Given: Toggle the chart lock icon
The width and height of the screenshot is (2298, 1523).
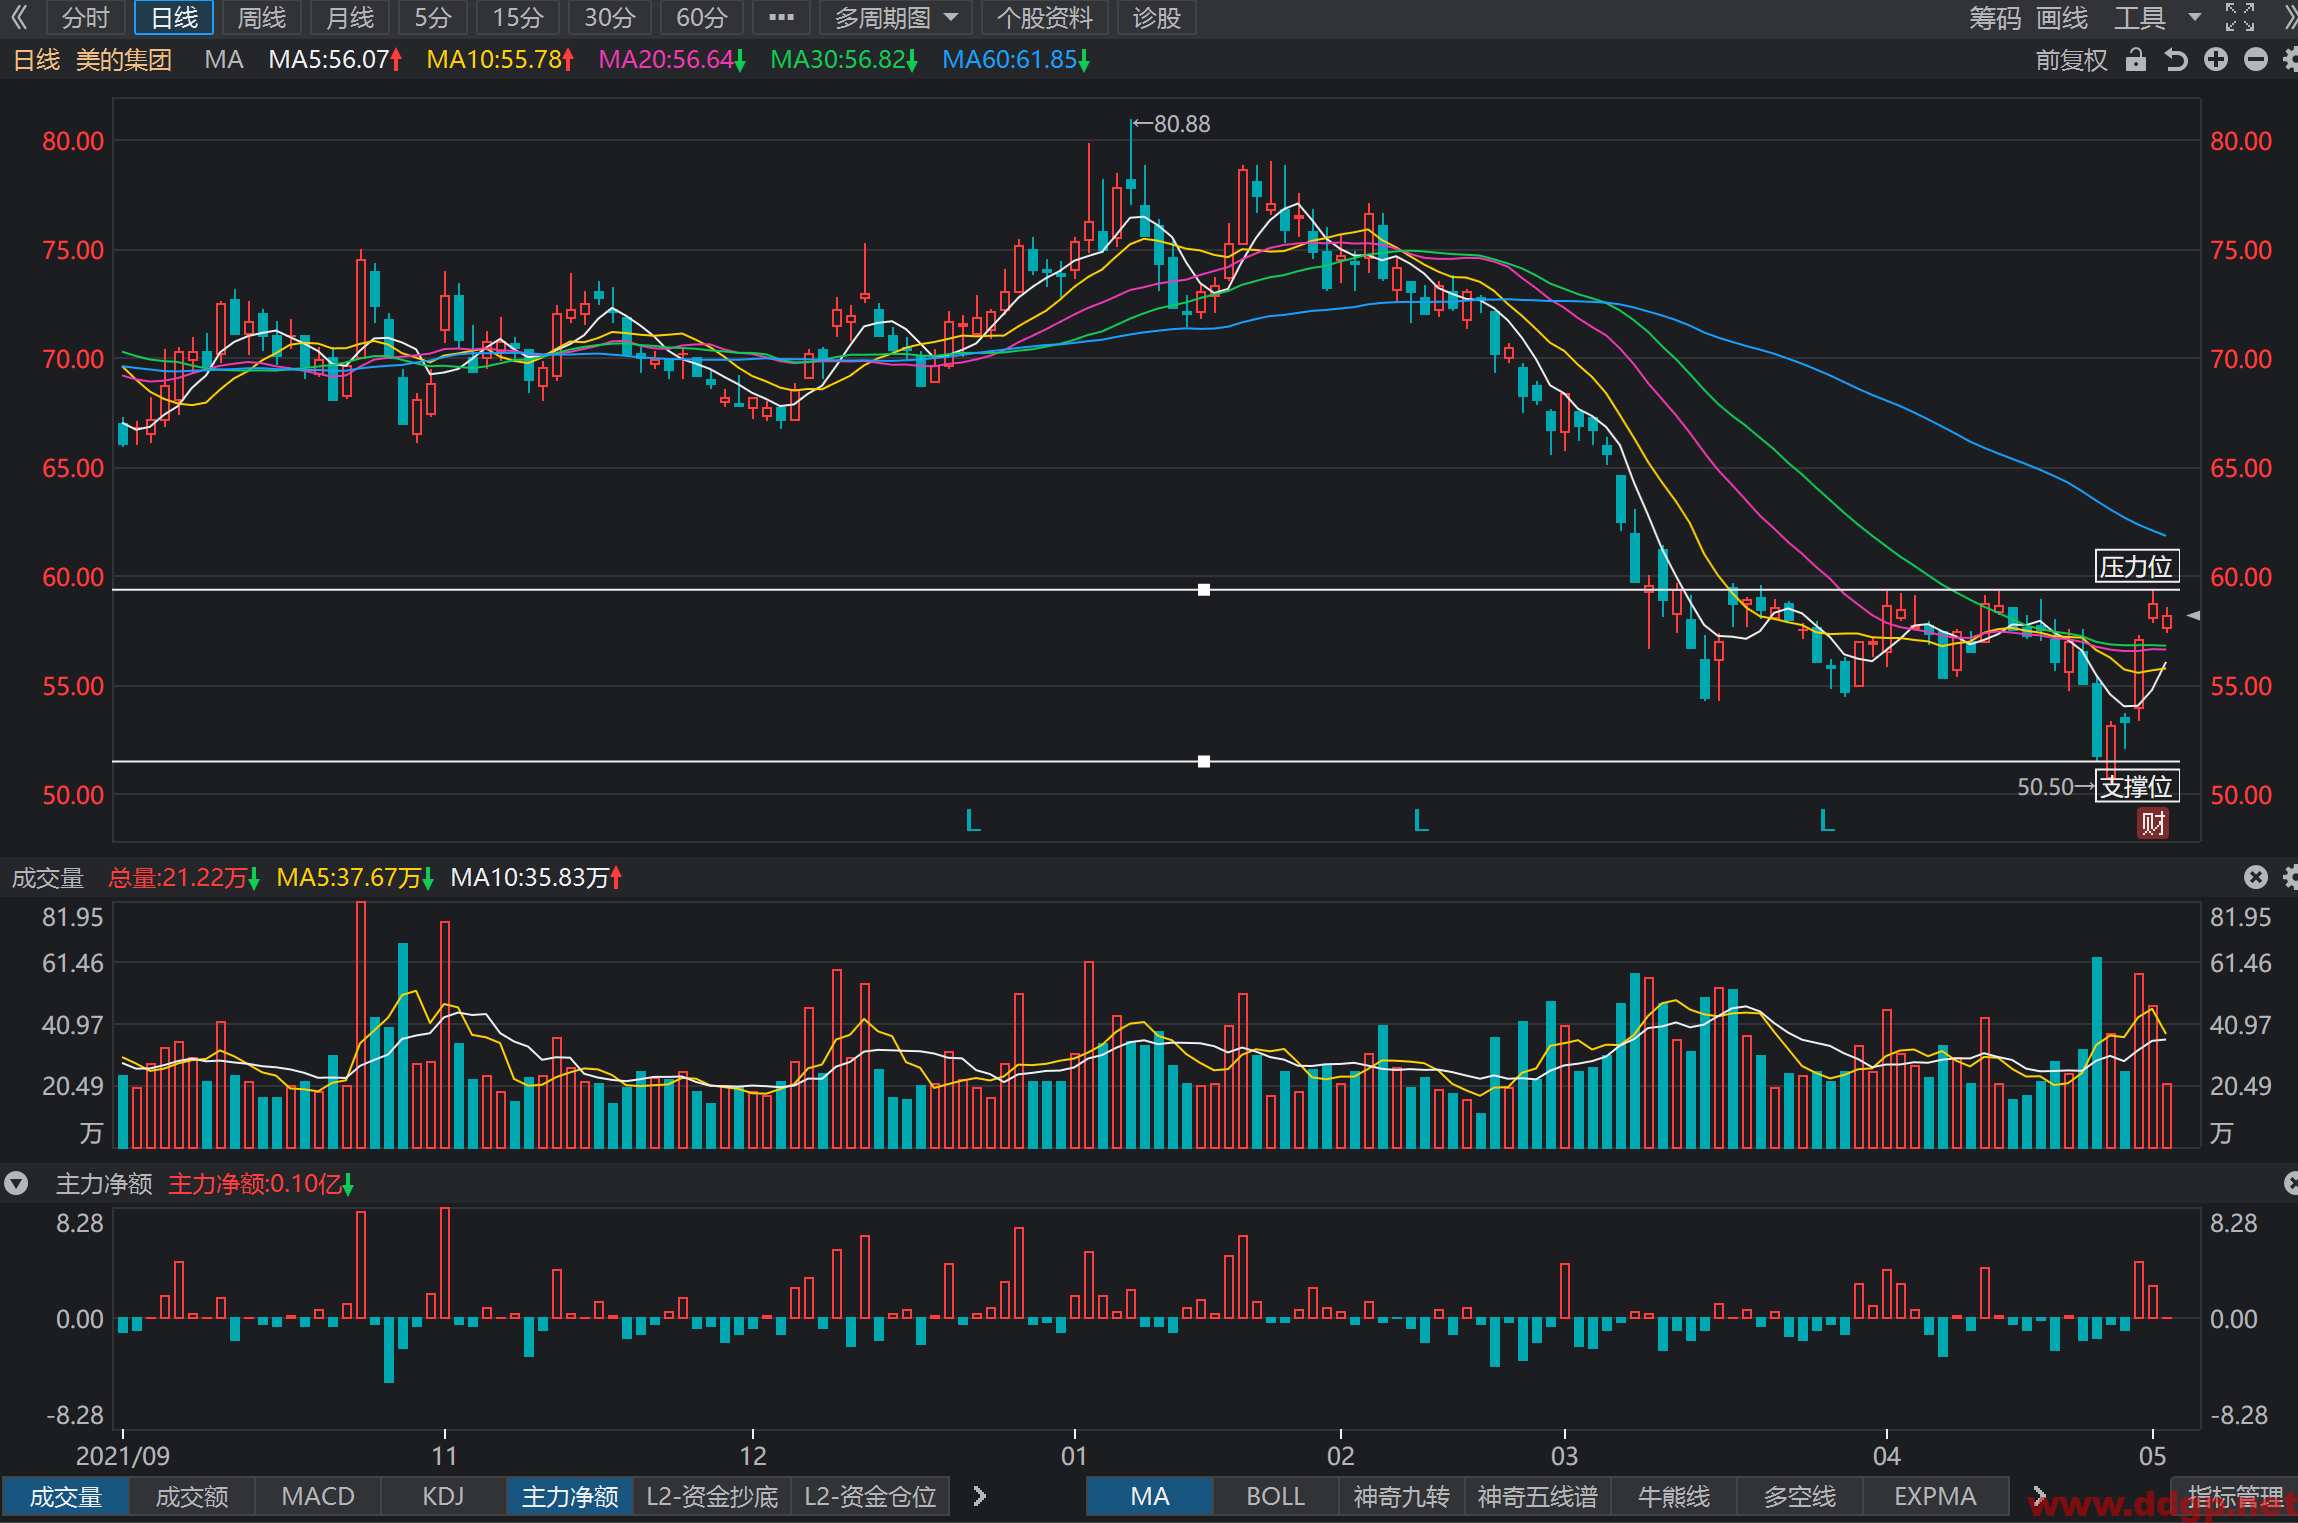Looking at the screenshot, I should (2136, 60).
